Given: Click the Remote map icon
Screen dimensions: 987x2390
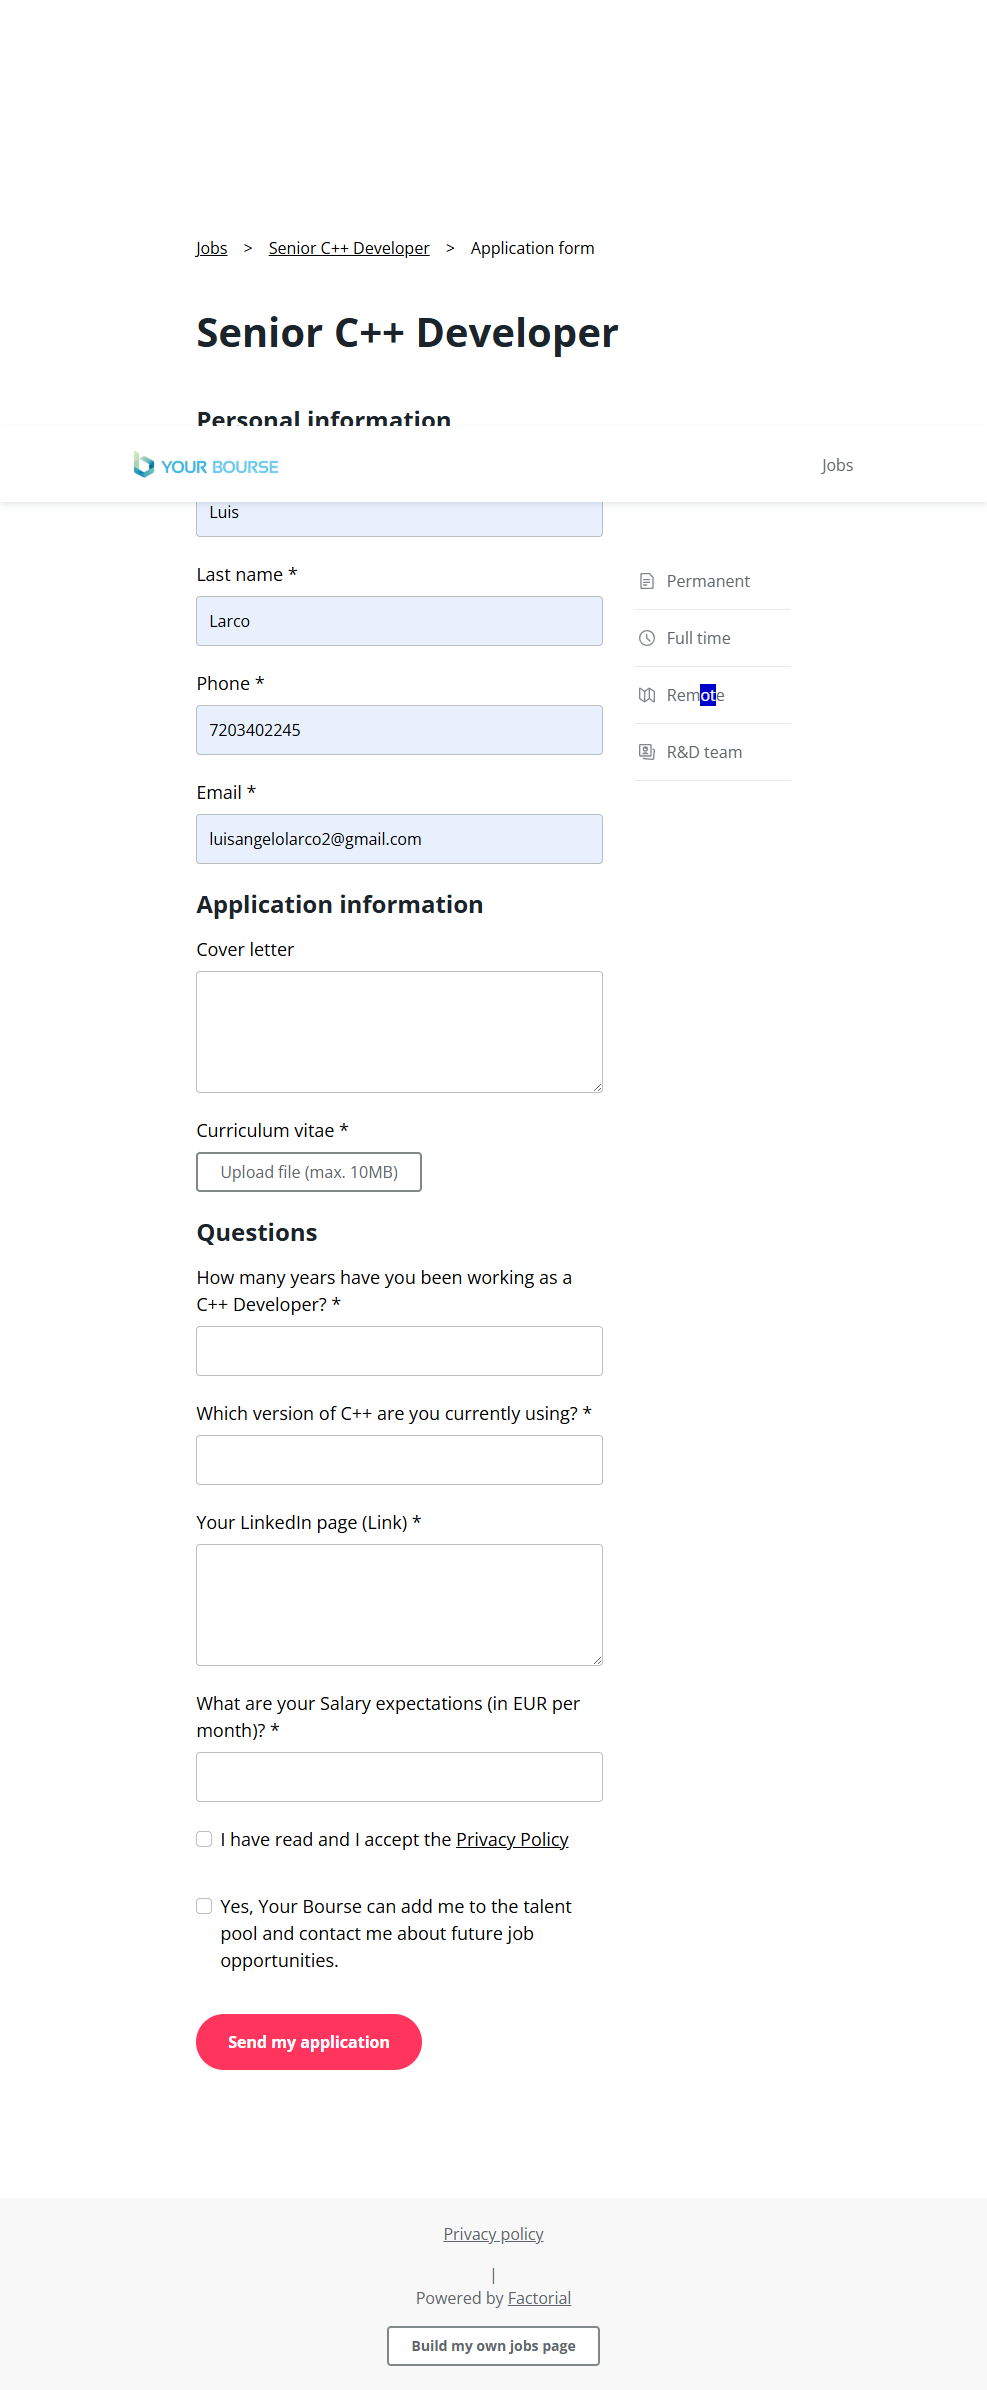Looking at the screenshot, I should pyautogui.click(x=647, y=695).
